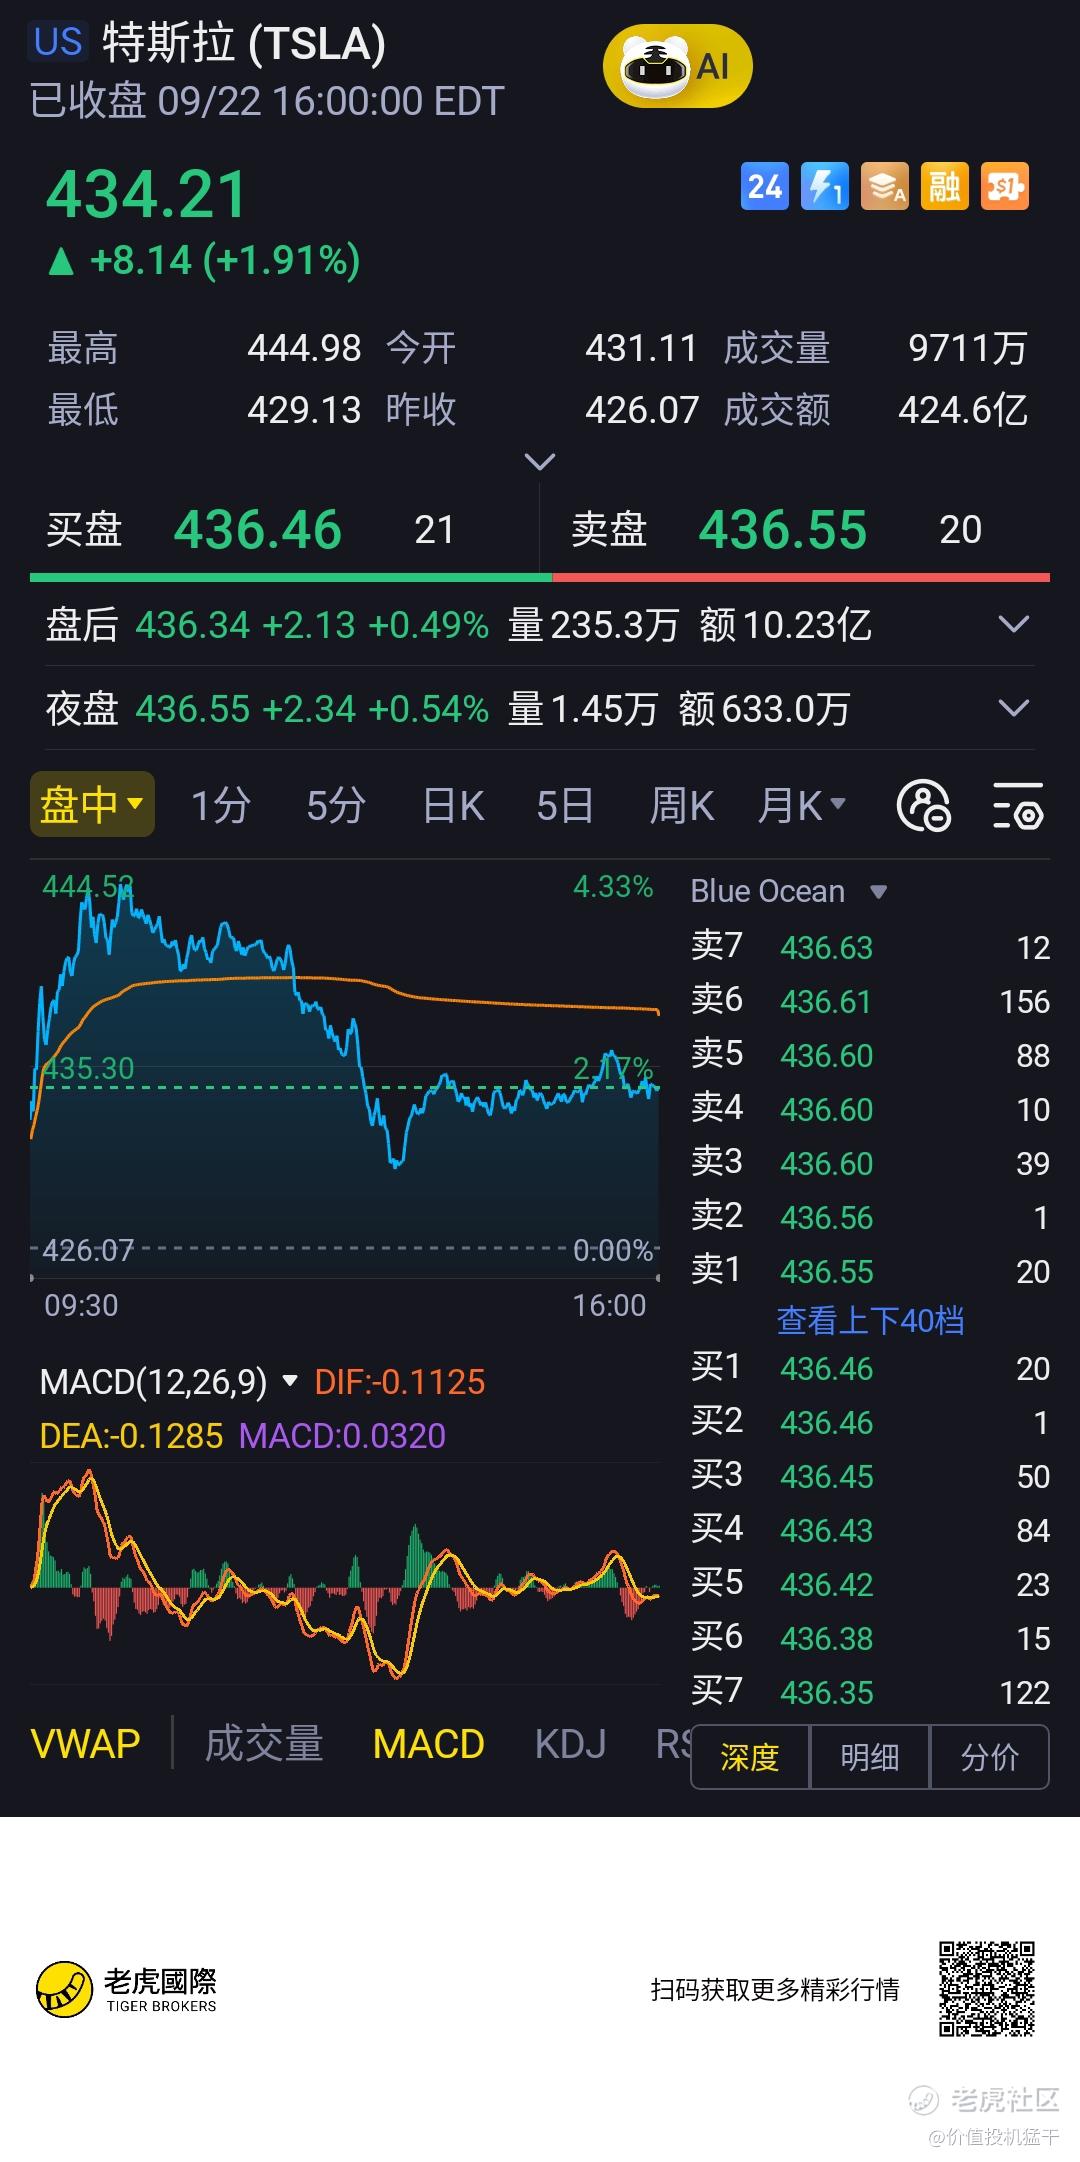The image size is (1080, 2162).
Task: Tap the DIF:-0.1125 readout
Action: tap(399, 1382)
